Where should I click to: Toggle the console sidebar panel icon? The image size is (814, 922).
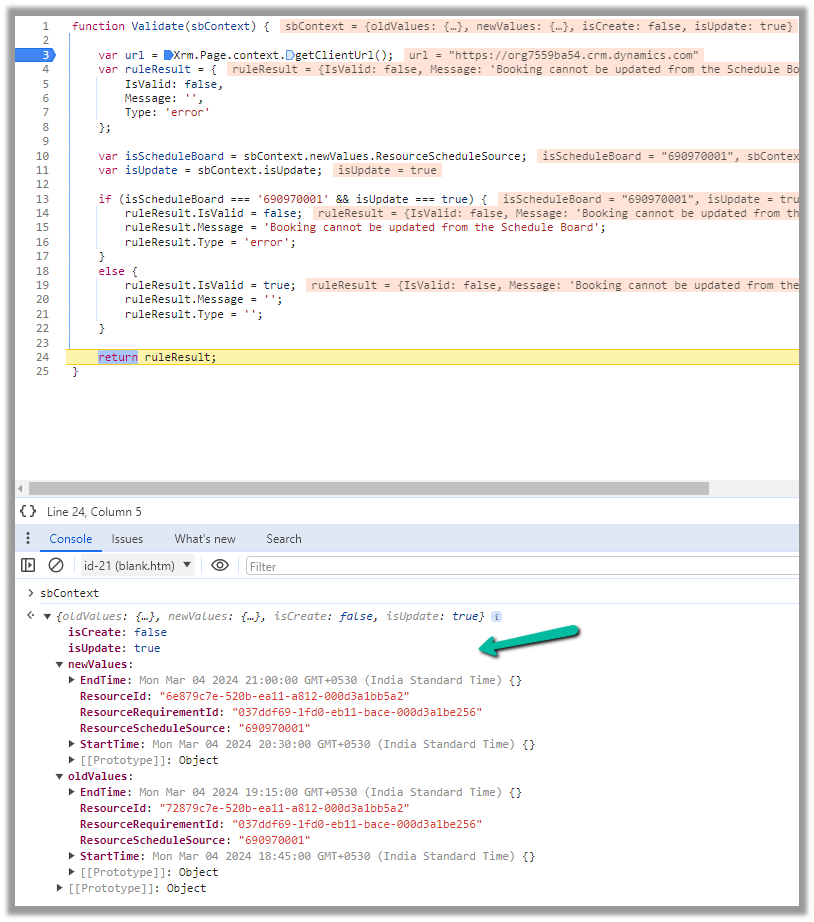click(28, 566)
